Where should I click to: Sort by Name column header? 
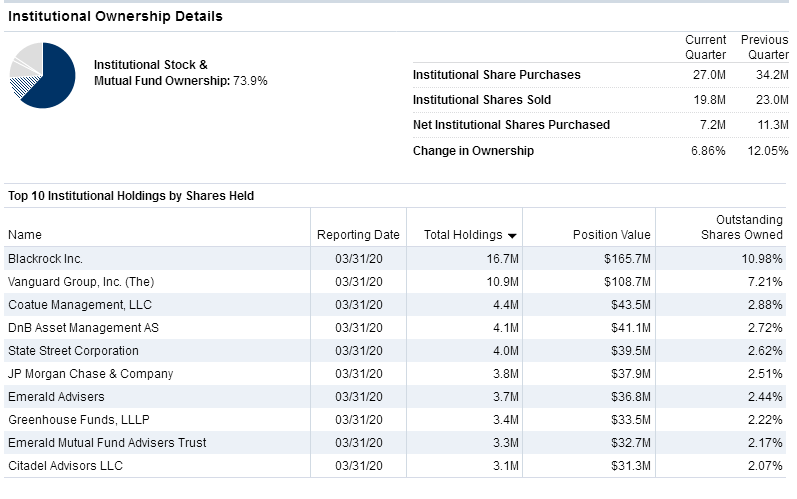pyautogui.click(x=25, y=235)
